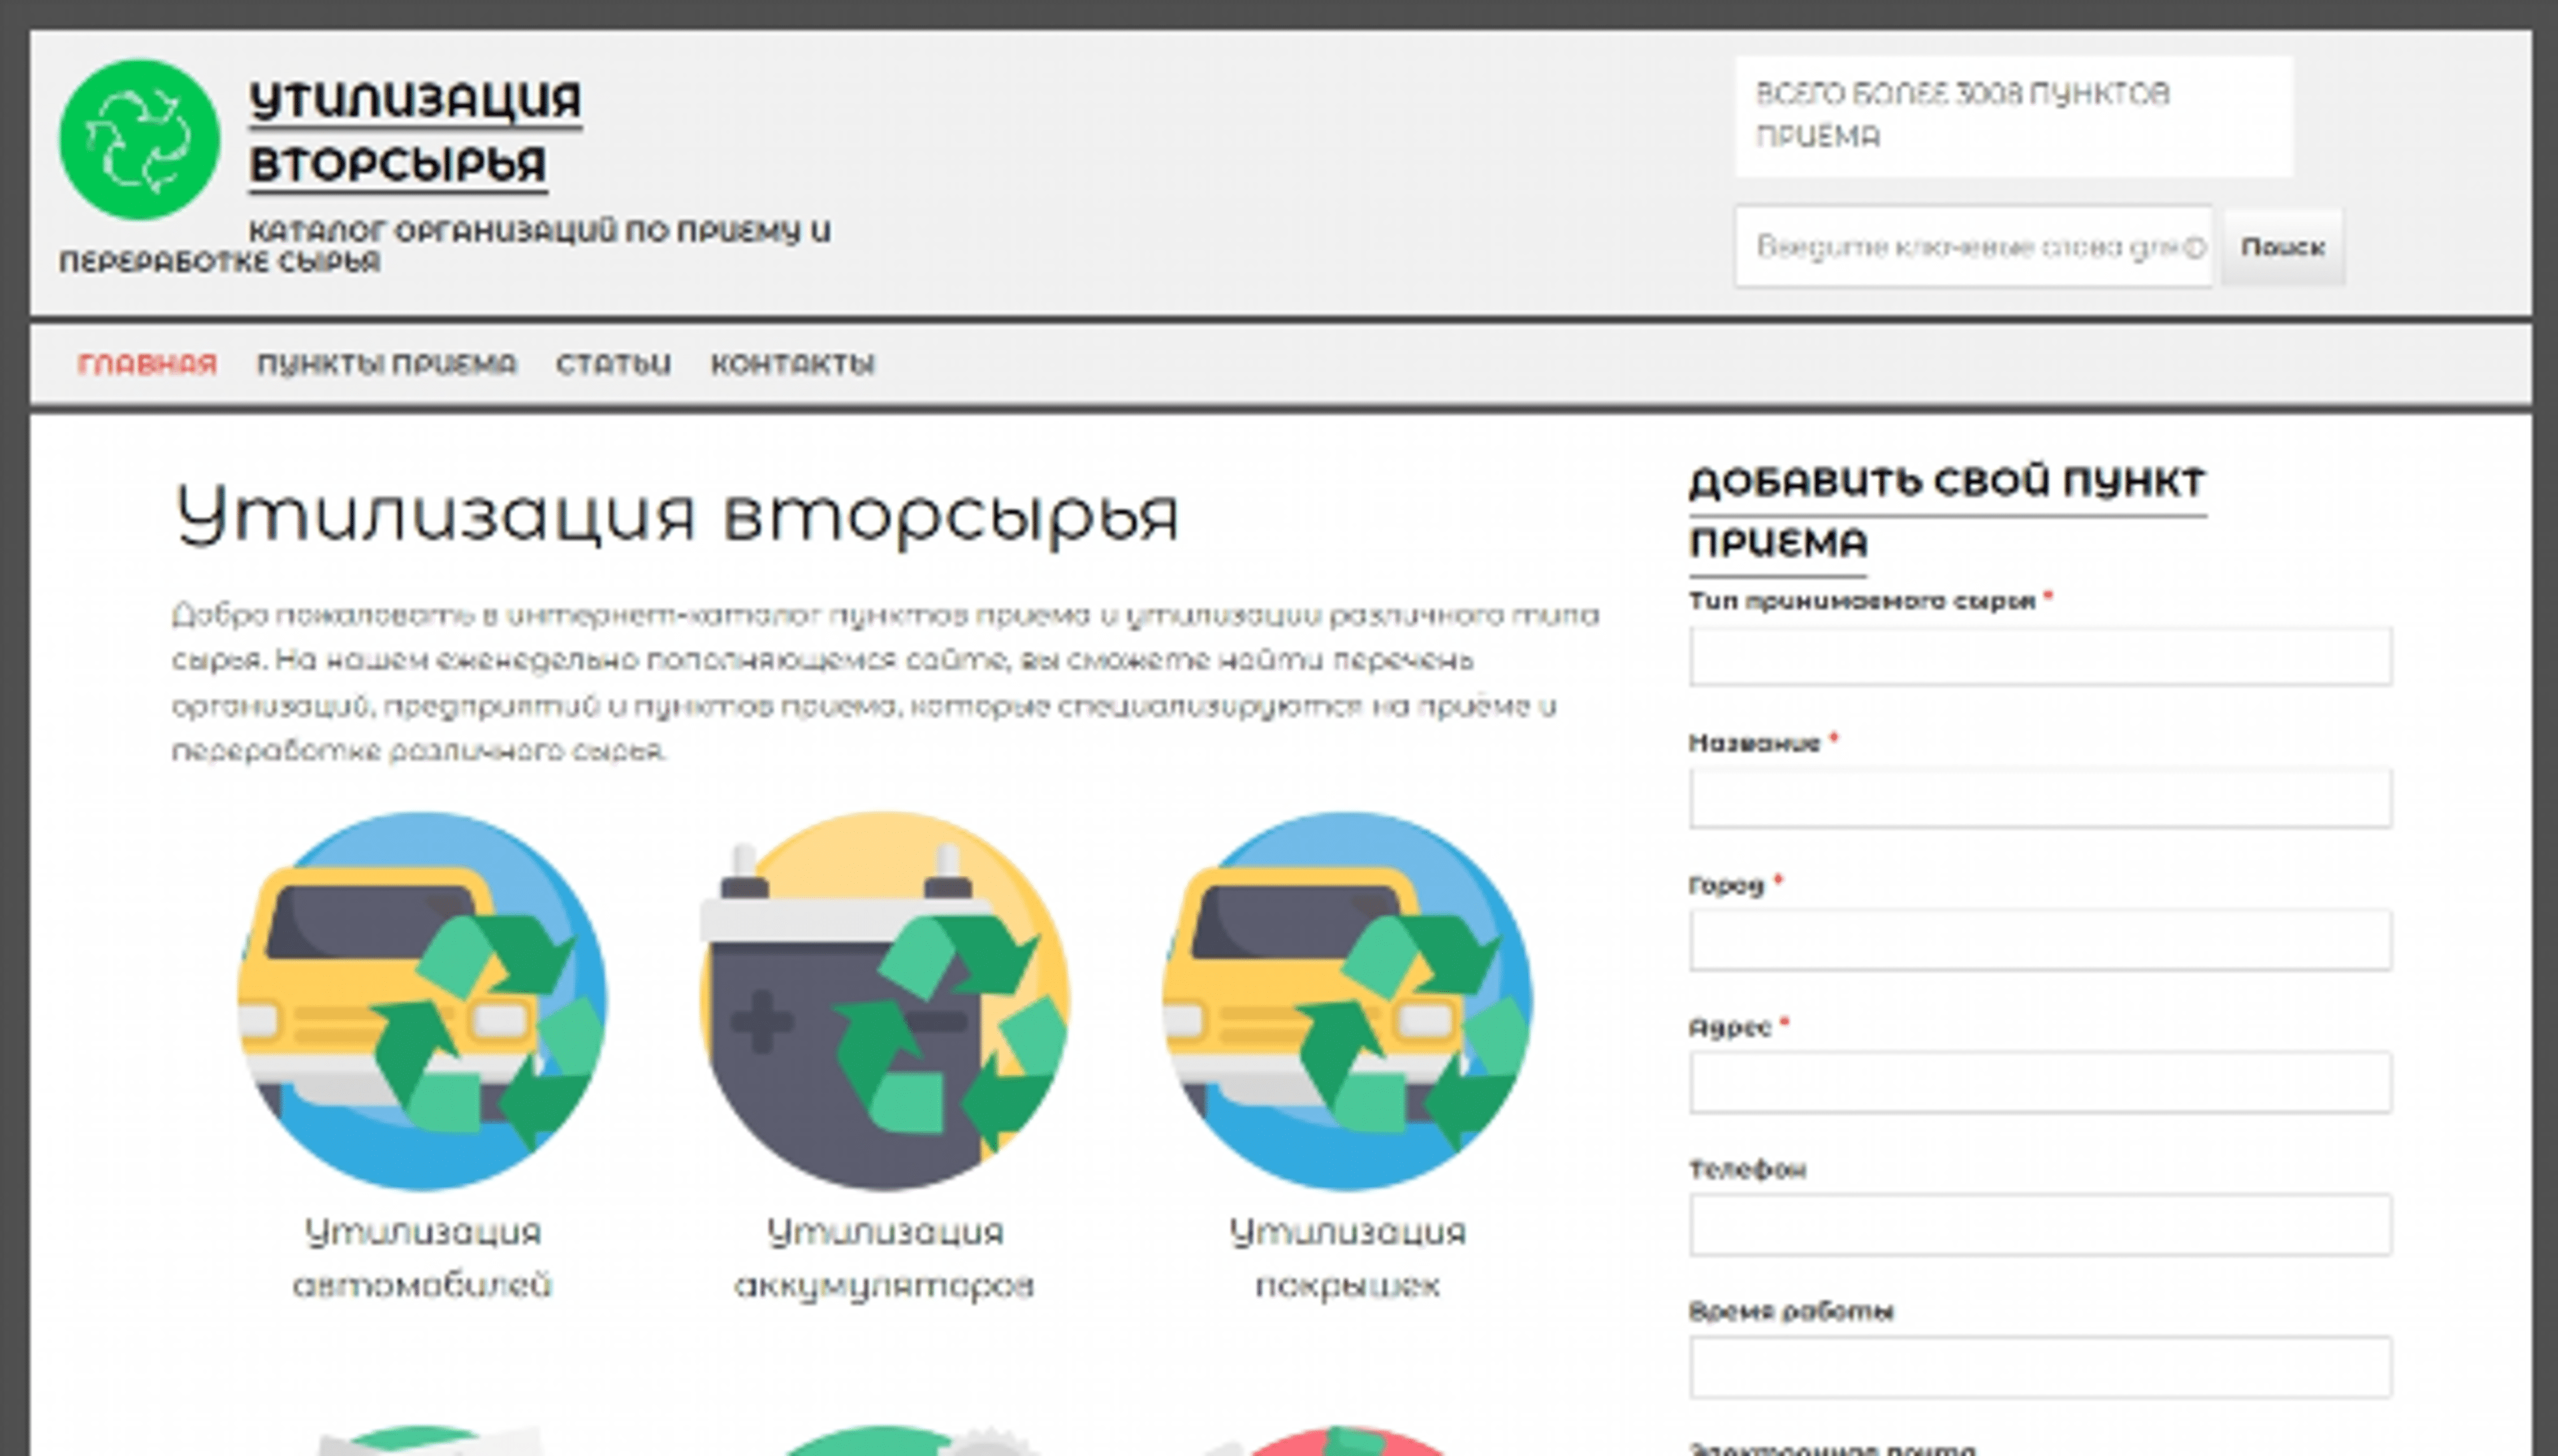2558x1456 pixels.
Task: Open the battery recycling category icon
Action: [x=884, y=1000]
